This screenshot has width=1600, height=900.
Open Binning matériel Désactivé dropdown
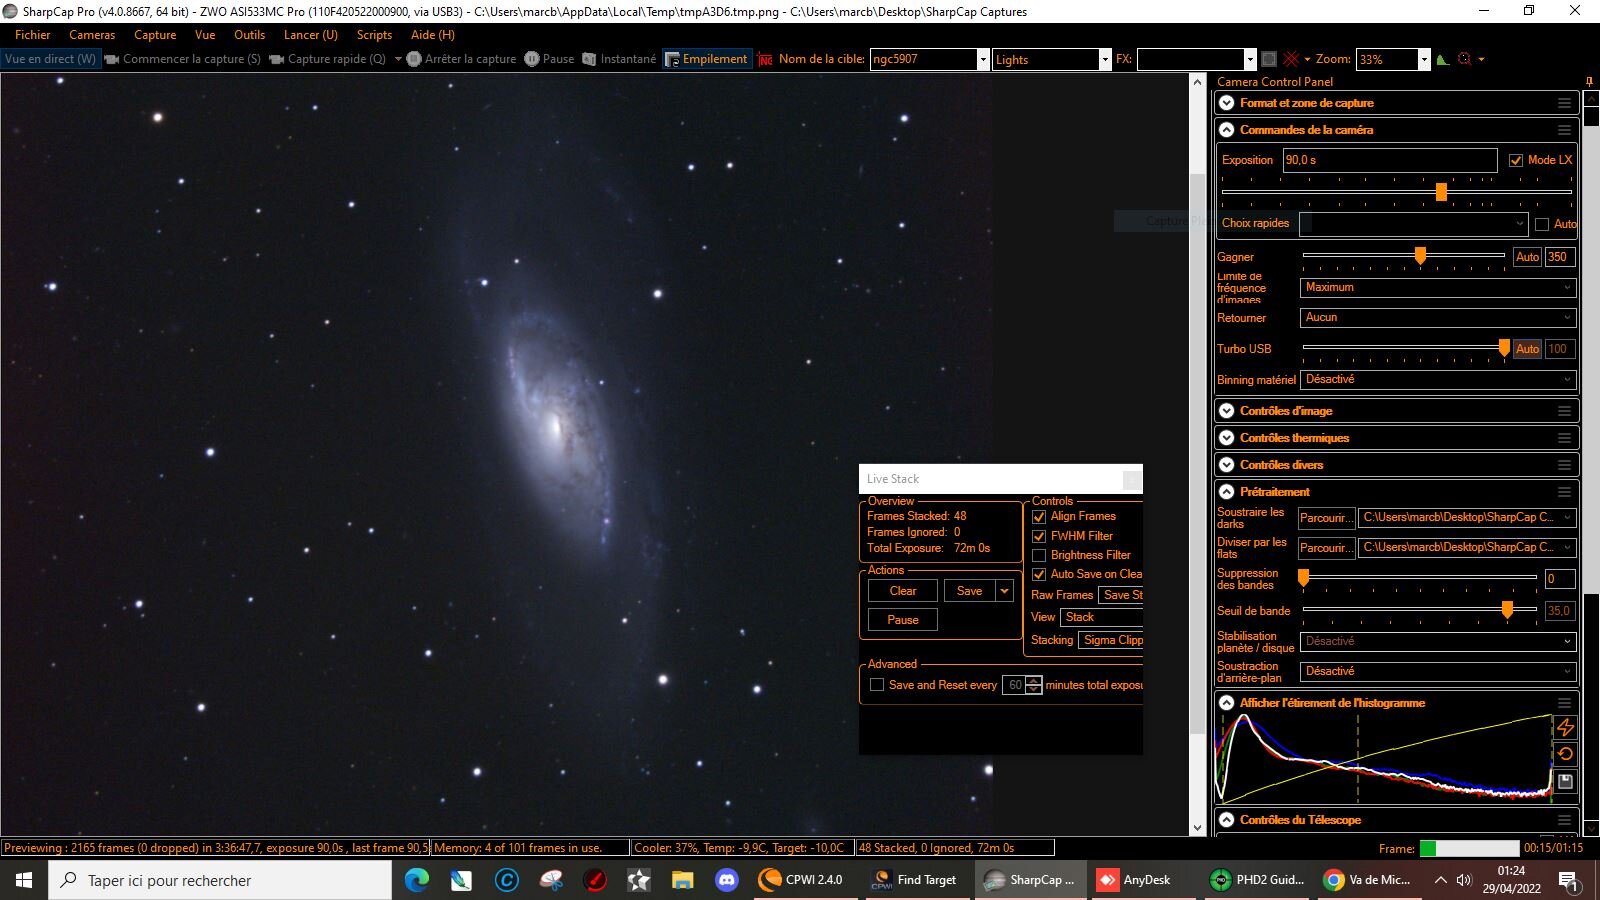click(1438, 379)
